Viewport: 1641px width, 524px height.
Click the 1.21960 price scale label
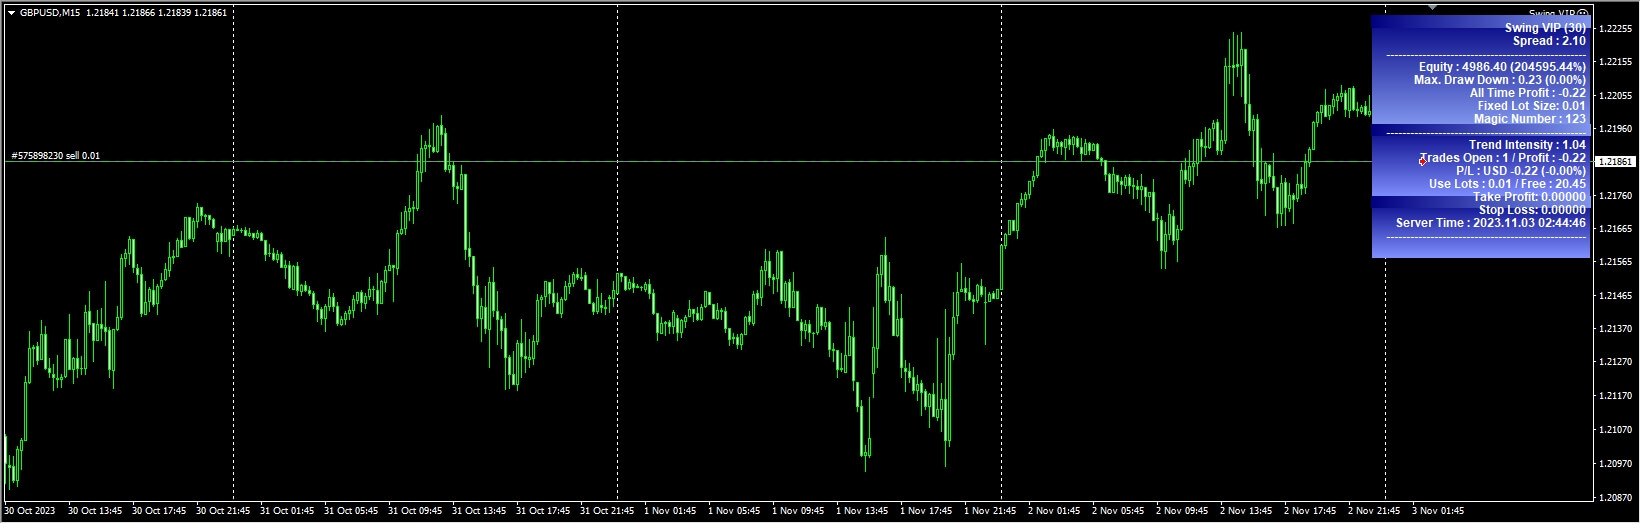1615,129
